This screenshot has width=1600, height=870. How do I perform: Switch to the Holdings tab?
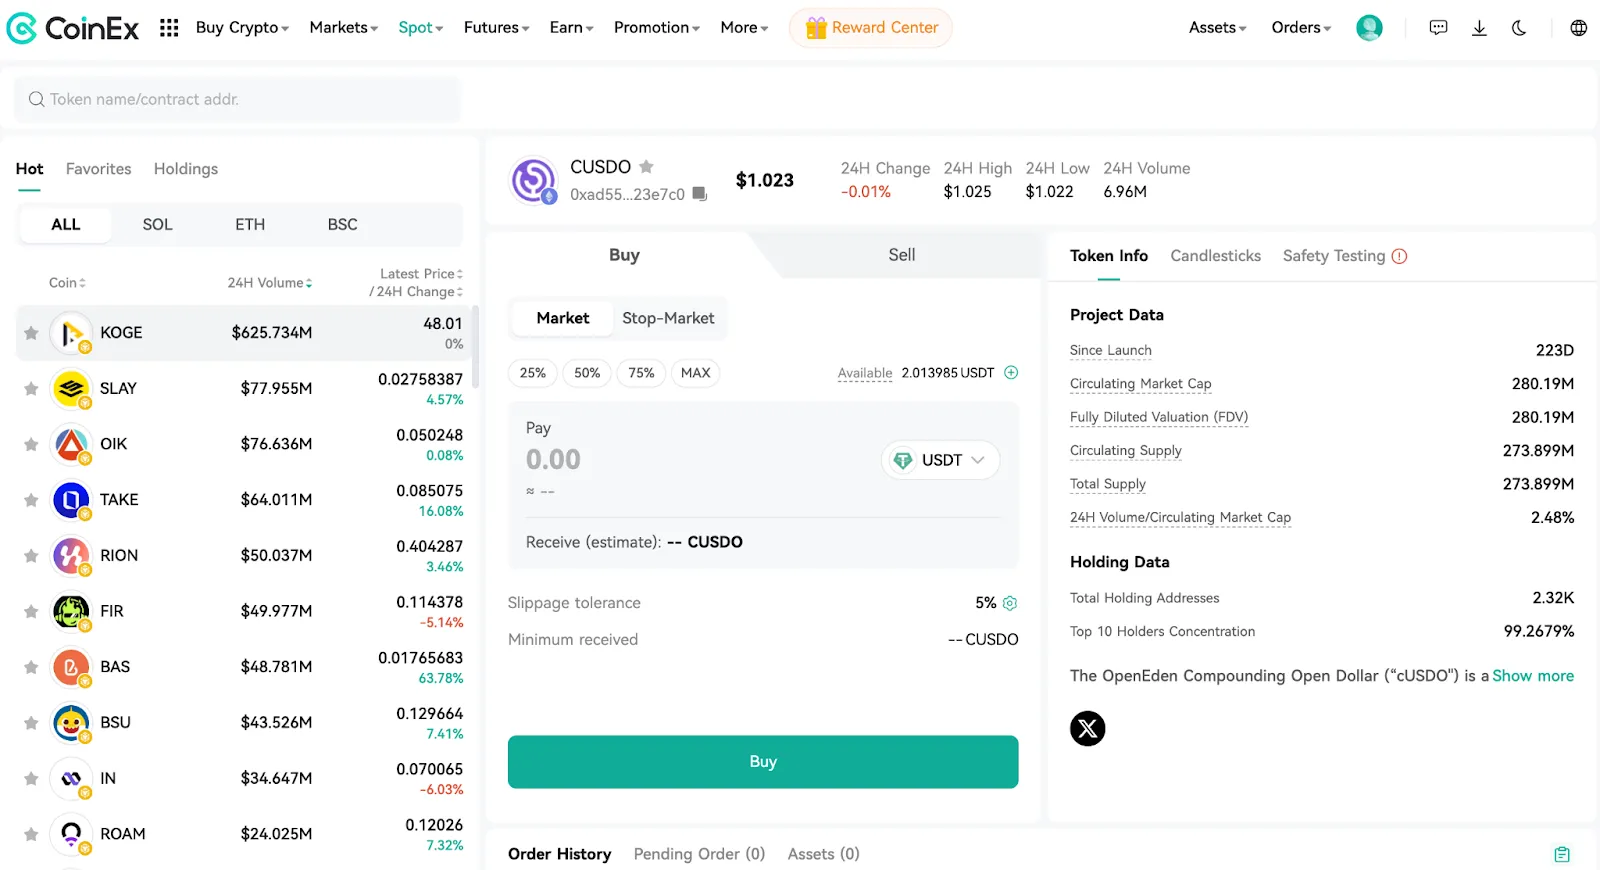(186, 169)
